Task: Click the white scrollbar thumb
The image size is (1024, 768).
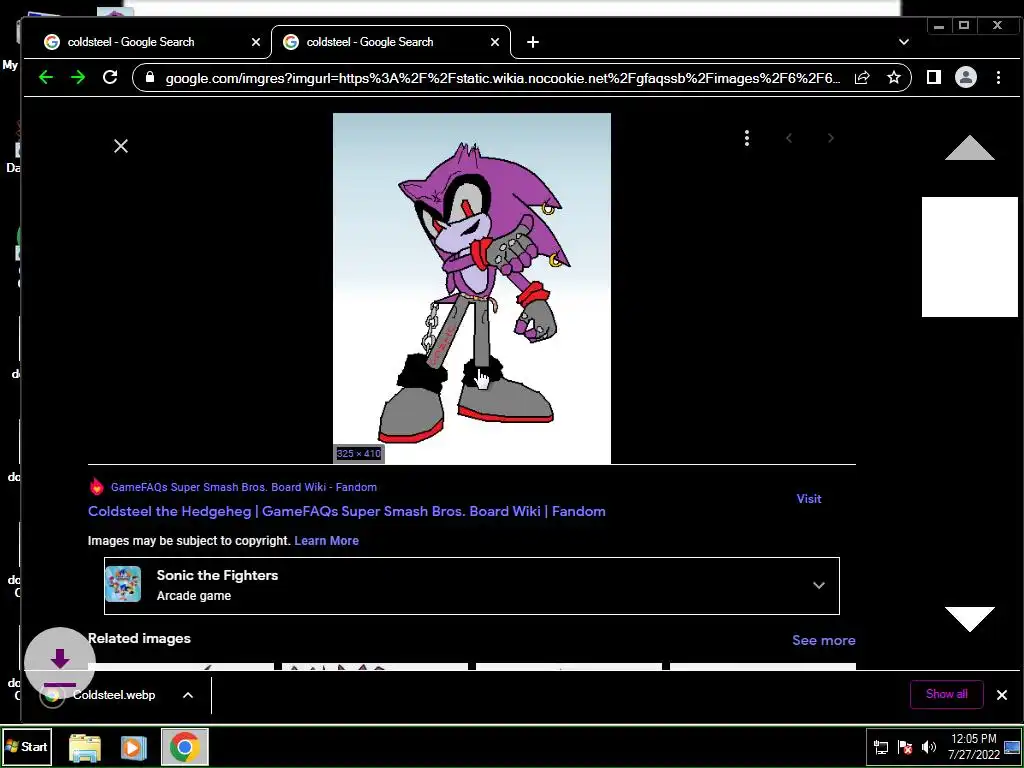Action: pyautogui.click(x=969, y=257)
